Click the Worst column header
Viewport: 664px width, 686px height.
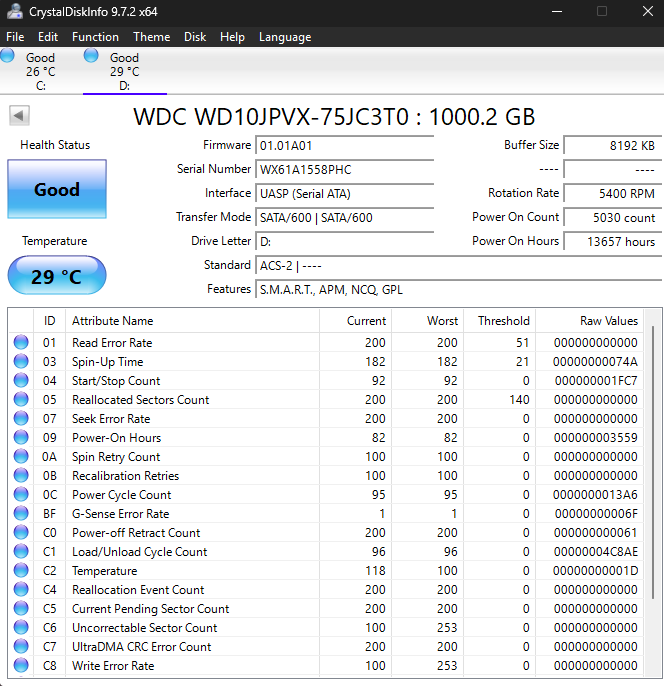click(x=428, y=321)
